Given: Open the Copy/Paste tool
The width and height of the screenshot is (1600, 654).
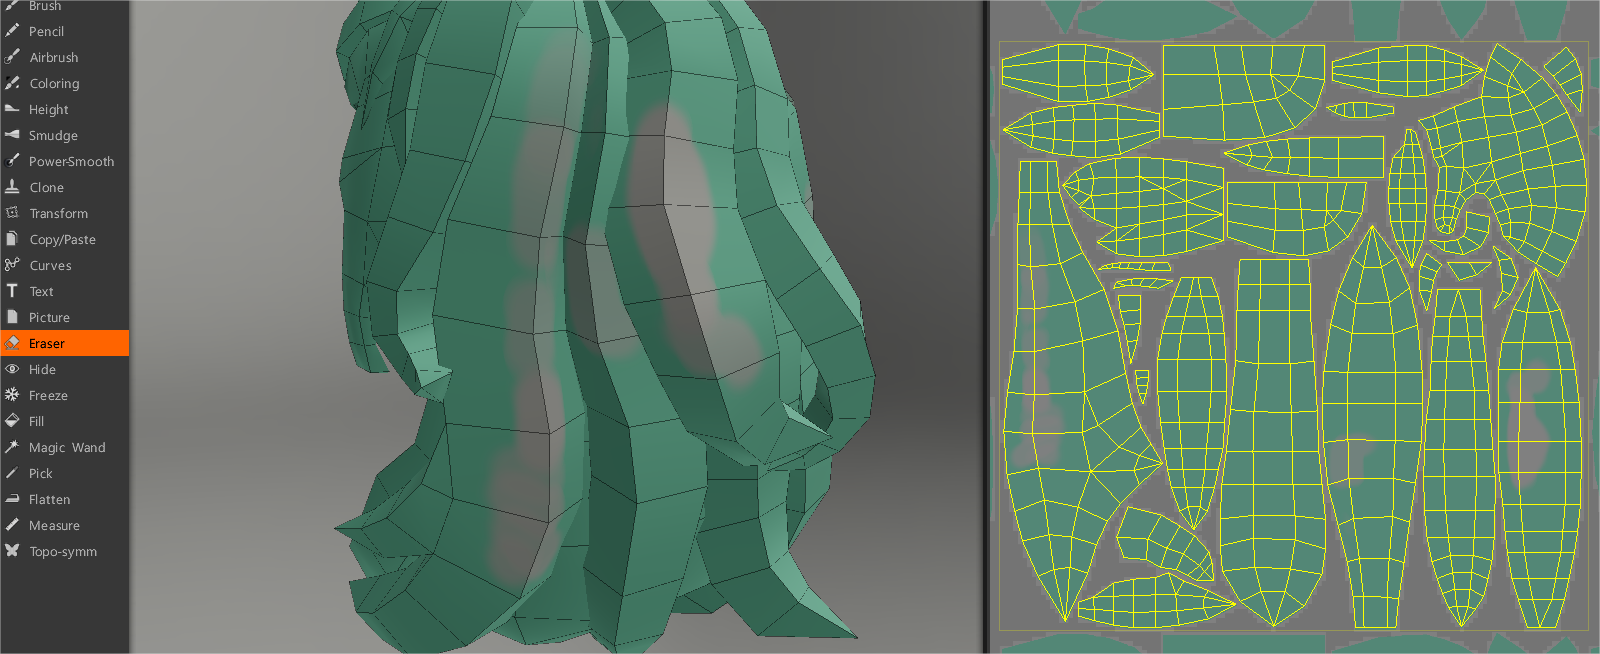Looking at the screenshot, I should pyautogui.click(x=62, y=240).
